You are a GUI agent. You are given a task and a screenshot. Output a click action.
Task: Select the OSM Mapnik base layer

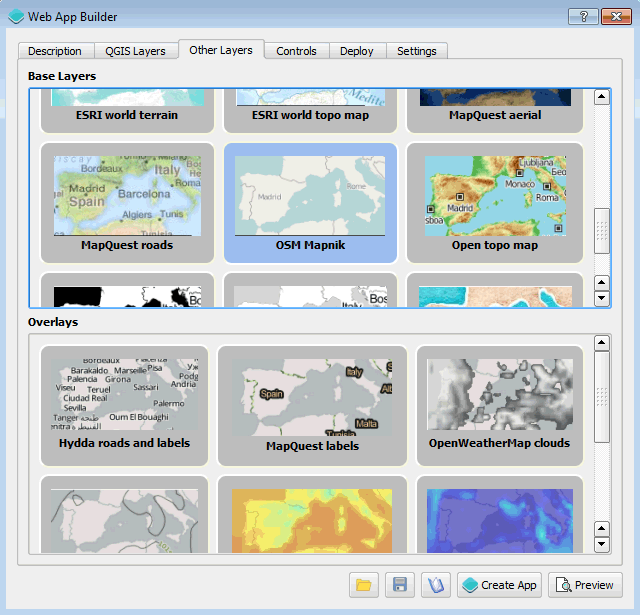310,203
